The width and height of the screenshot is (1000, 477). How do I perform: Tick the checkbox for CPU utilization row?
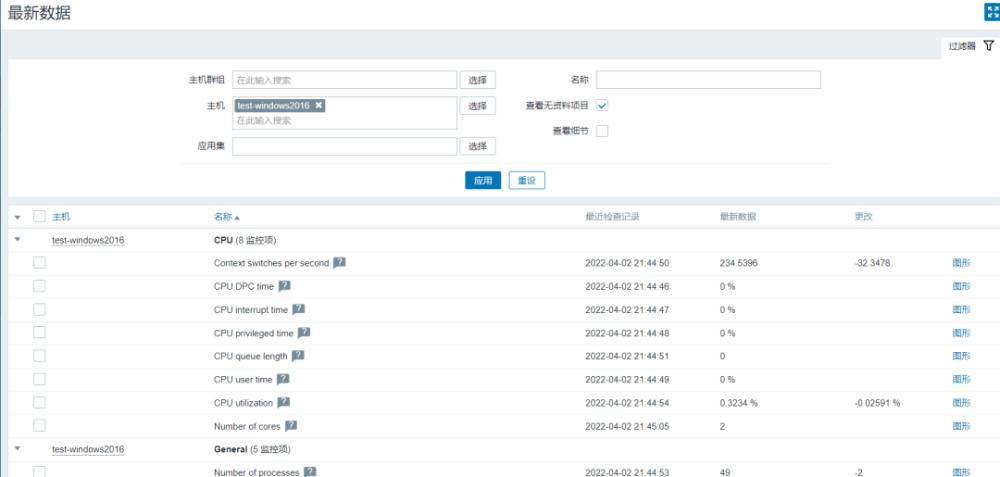[39, 402]
